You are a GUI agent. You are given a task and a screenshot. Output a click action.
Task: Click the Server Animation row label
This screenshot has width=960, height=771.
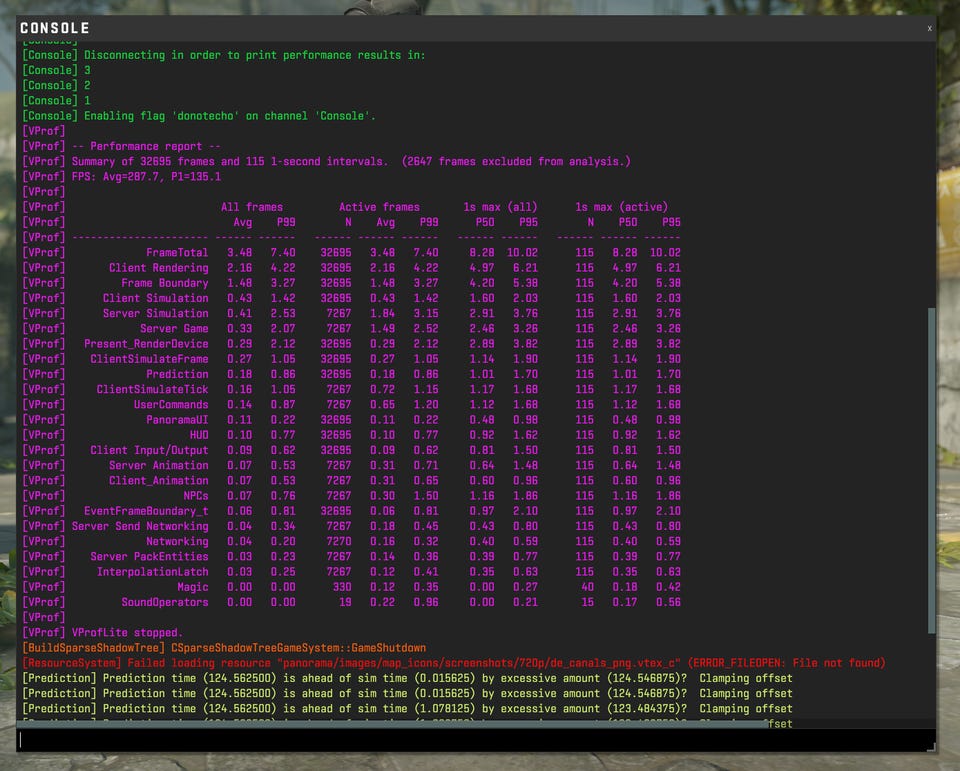159,465
